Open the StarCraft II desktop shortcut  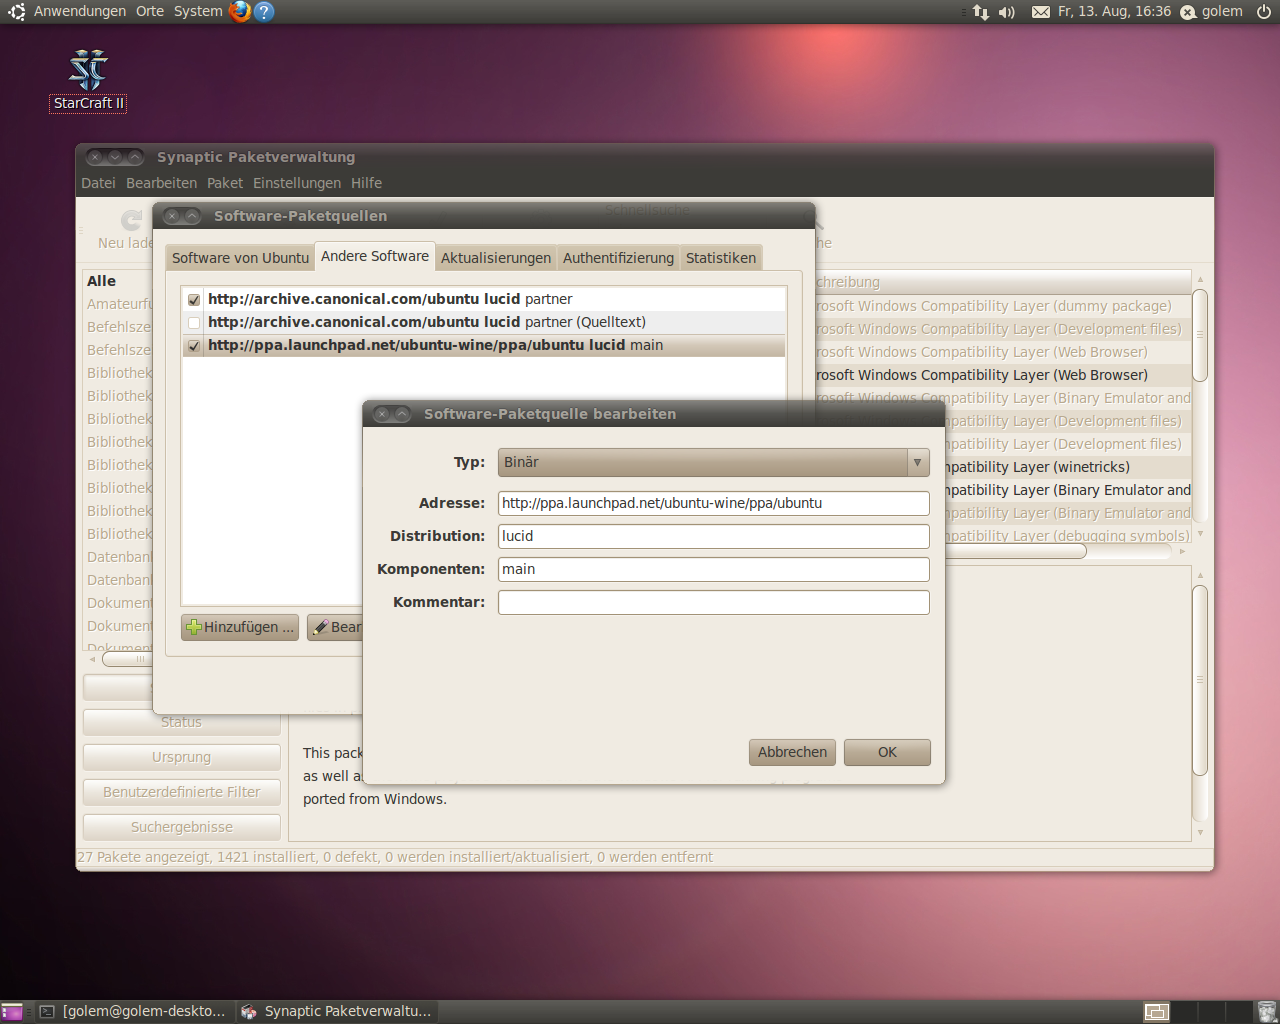coord(87,70)
